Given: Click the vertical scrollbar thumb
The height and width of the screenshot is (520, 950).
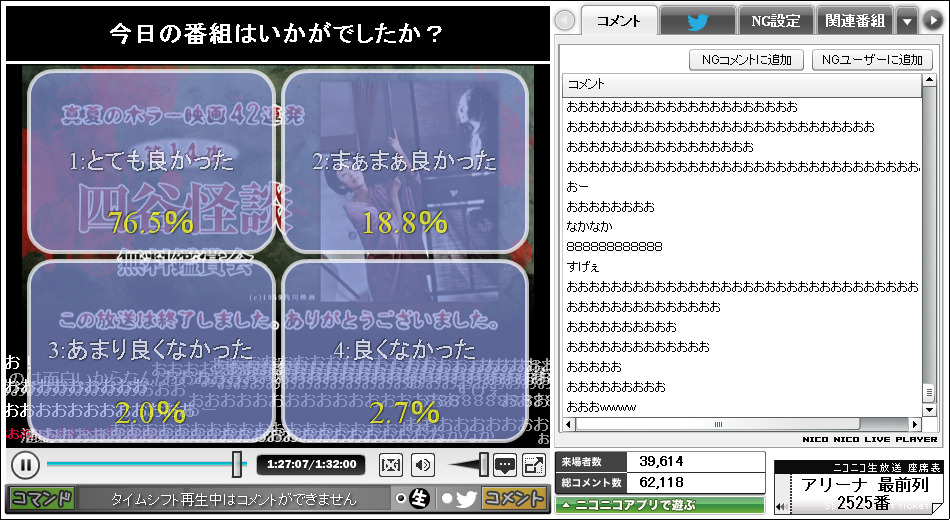Looking at the screenshot, I should 928,392.
